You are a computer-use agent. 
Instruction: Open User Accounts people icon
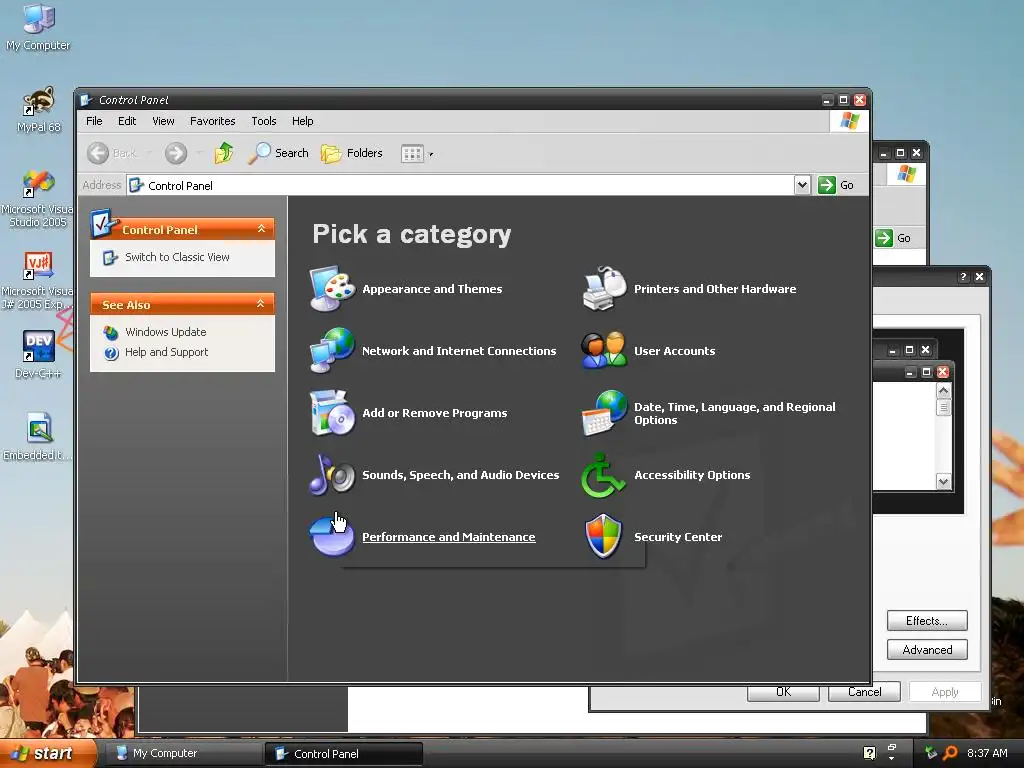(x=604, y=351)
